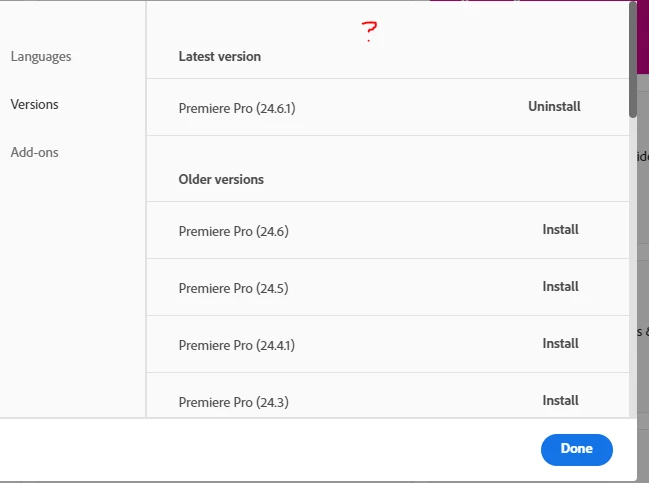Uninstall Premiere Pro 24.6.1
Image resolution: width=649 pixels, height=483 pixels.
pos(554,107)
